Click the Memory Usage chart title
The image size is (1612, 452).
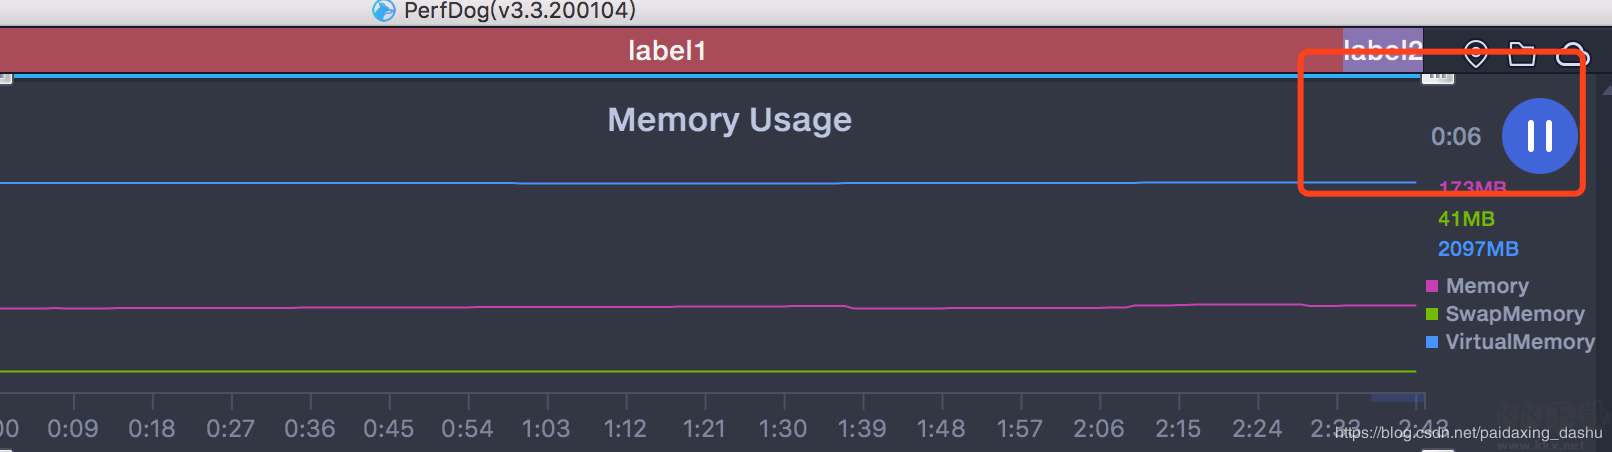(x=729, y=120)
